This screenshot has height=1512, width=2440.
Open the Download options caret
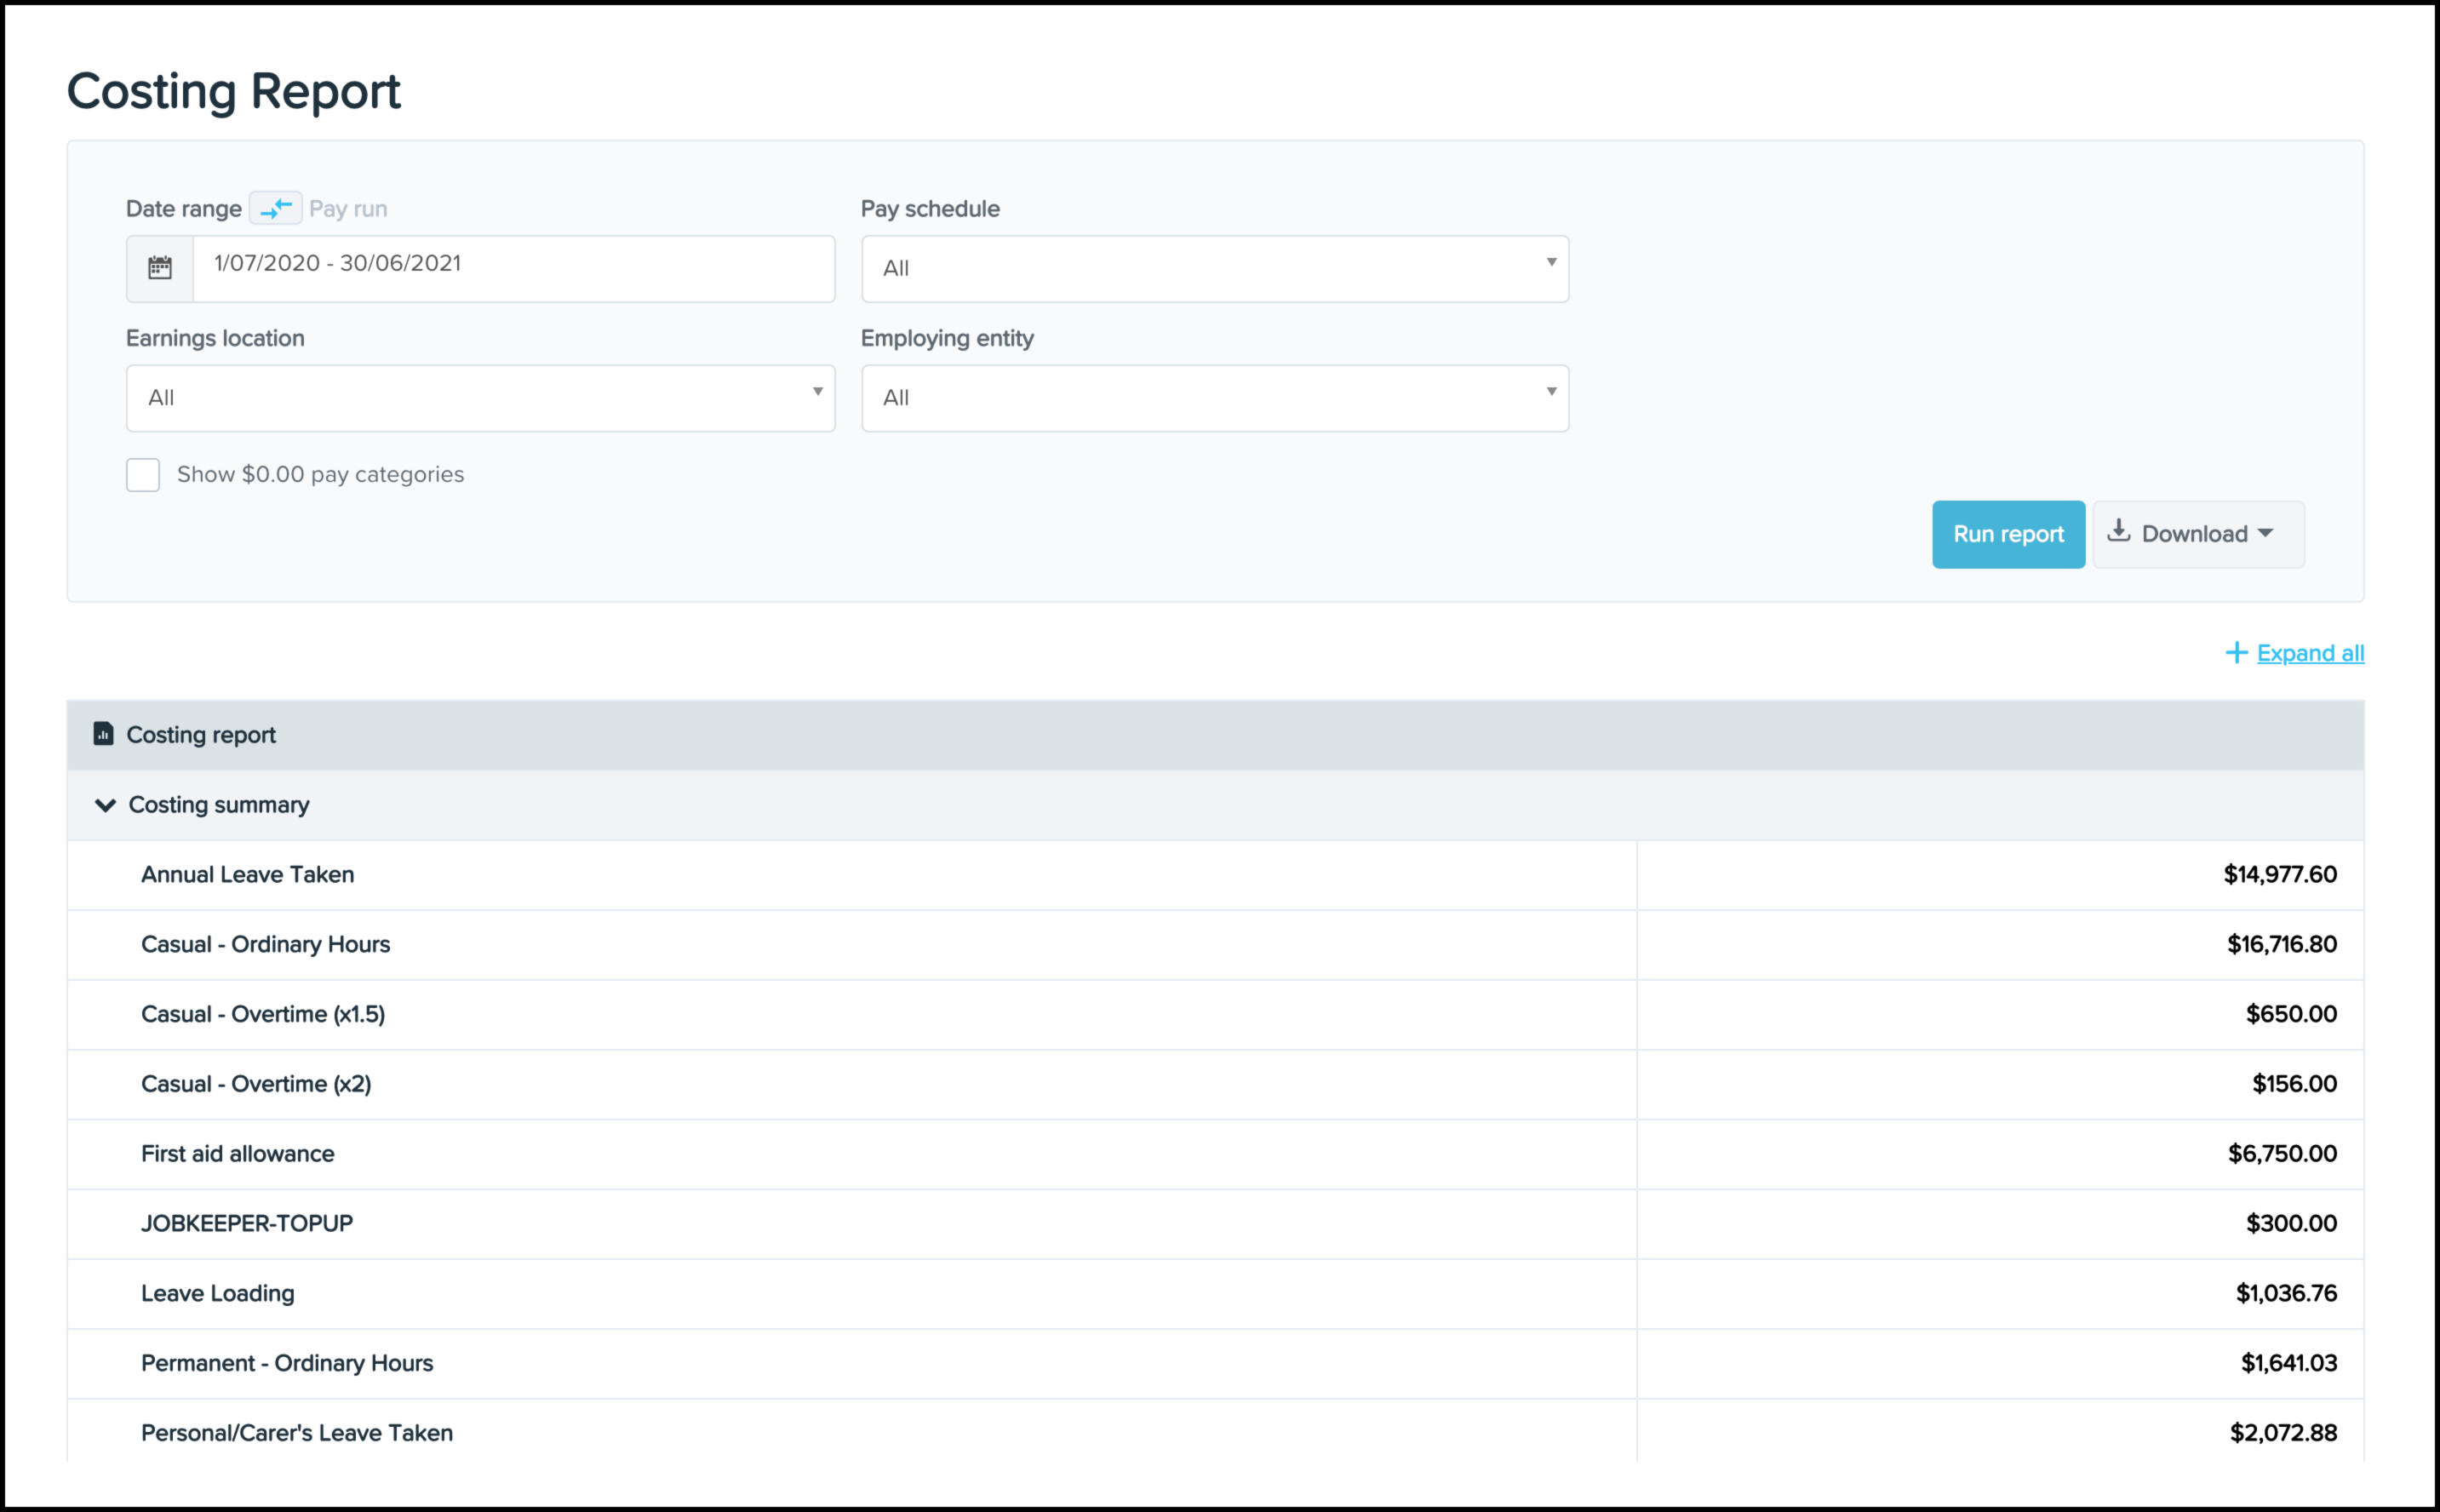point(2265,533)
